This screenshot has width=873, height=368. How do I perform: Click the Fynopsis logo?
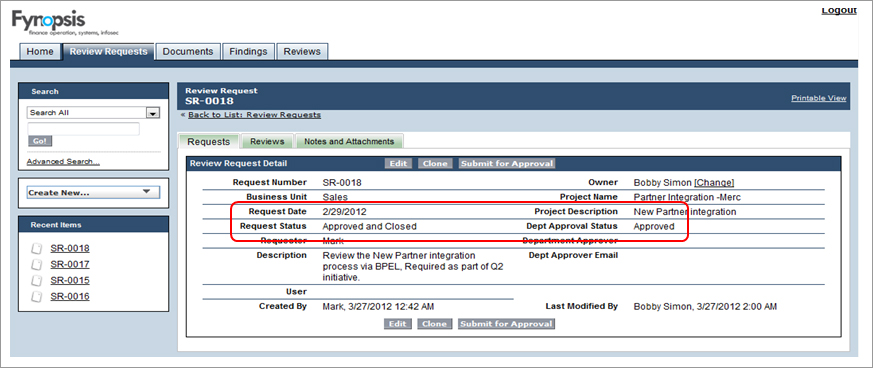click(x=64, y=23)
